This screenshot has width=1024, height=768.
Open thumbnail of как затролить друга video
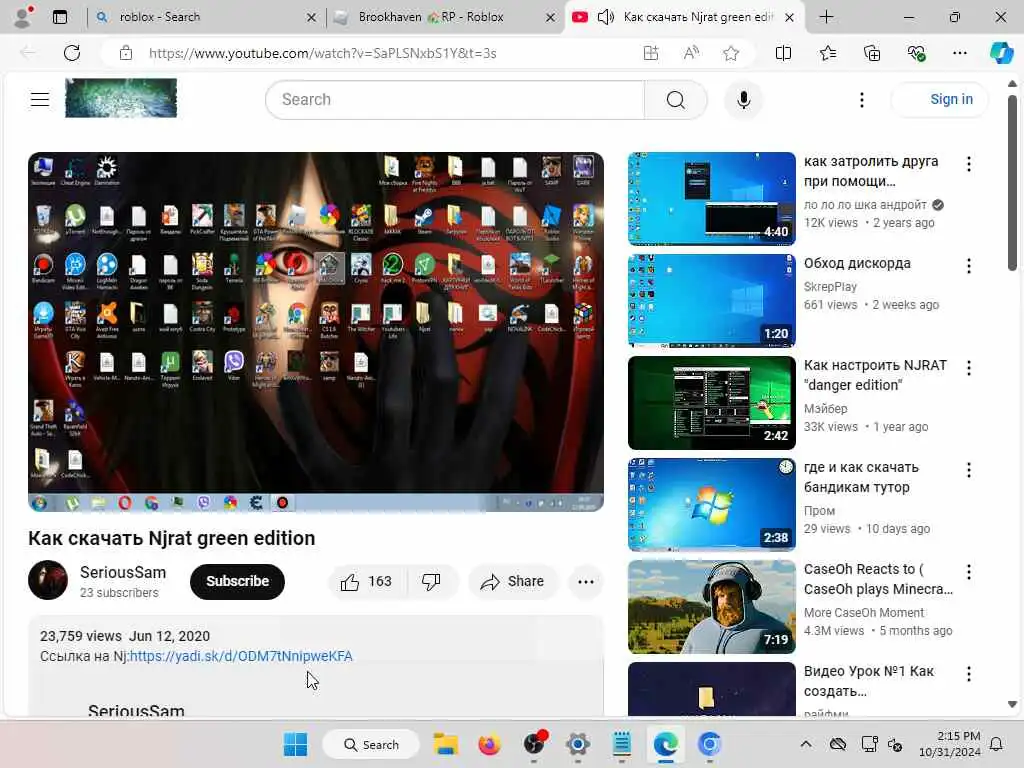click(x=712, y=199)
